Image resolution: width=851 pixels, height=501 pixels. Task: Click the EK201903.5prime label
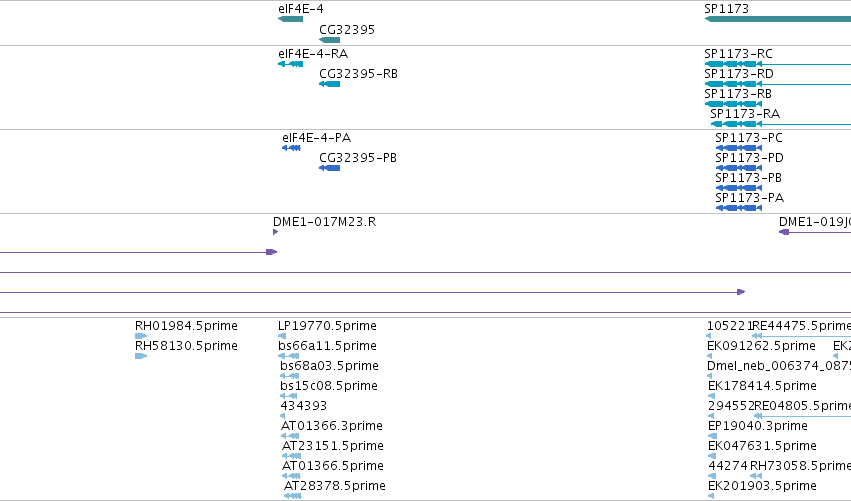point(762,486)
